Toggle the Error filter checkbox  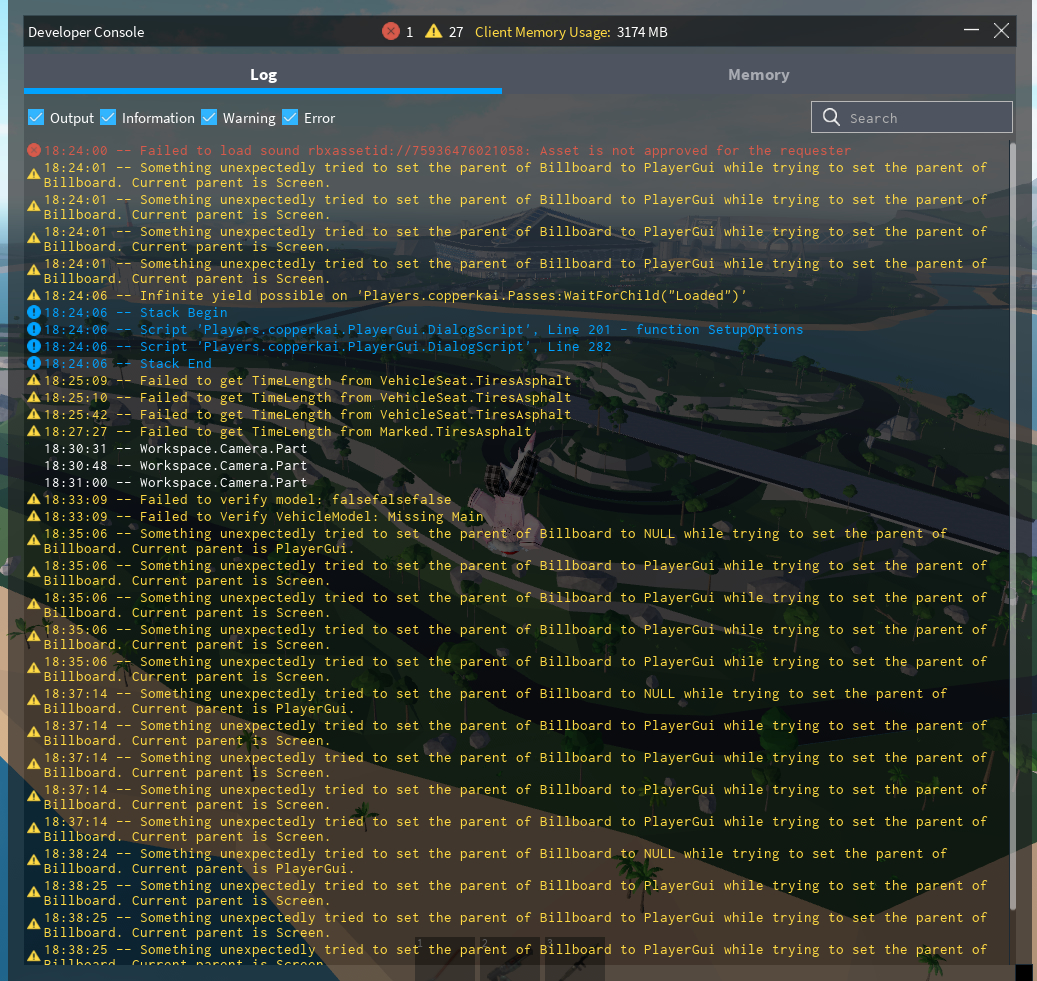pyautogui.click(x=290, y=118)
